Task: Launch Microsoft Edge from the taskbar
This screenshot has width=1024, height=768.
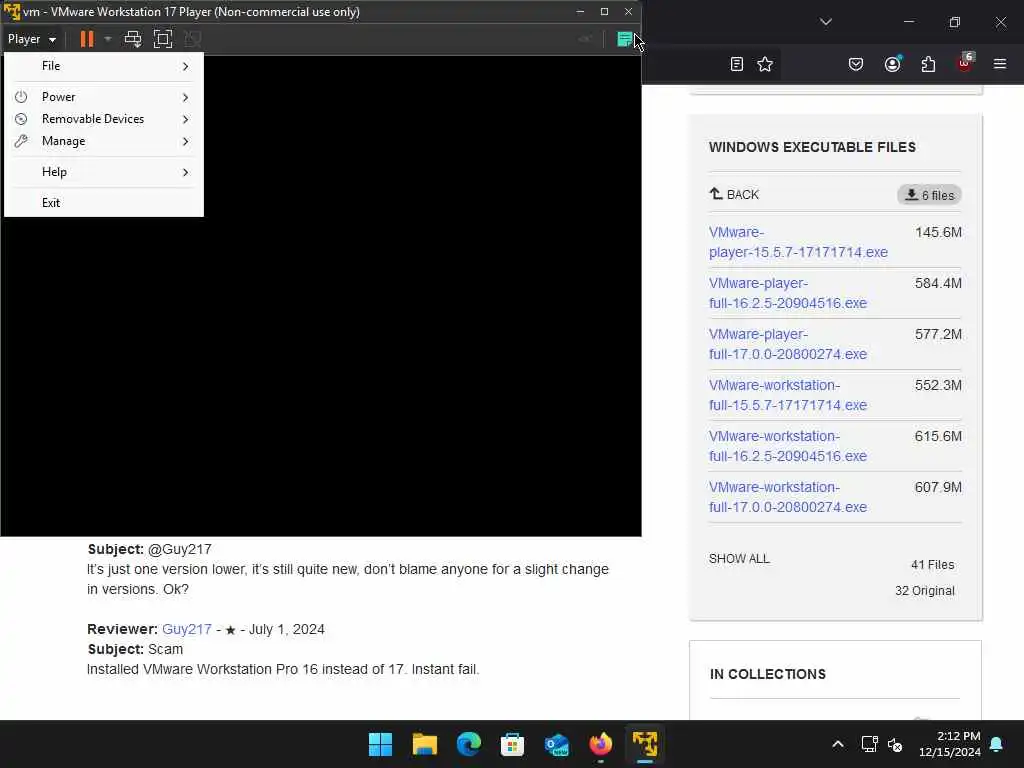Action: [x=468, y=744]
